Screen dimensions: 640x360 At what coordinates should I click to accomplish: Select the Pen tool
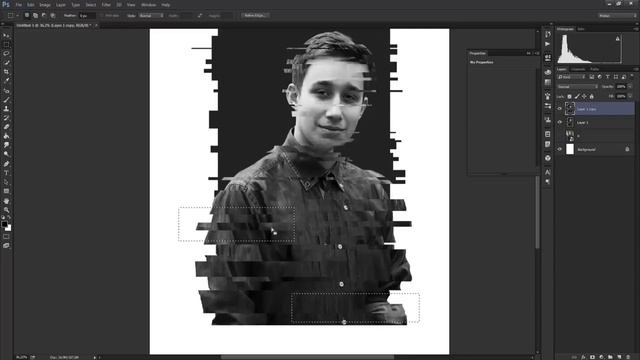click(x=6, y=164)
